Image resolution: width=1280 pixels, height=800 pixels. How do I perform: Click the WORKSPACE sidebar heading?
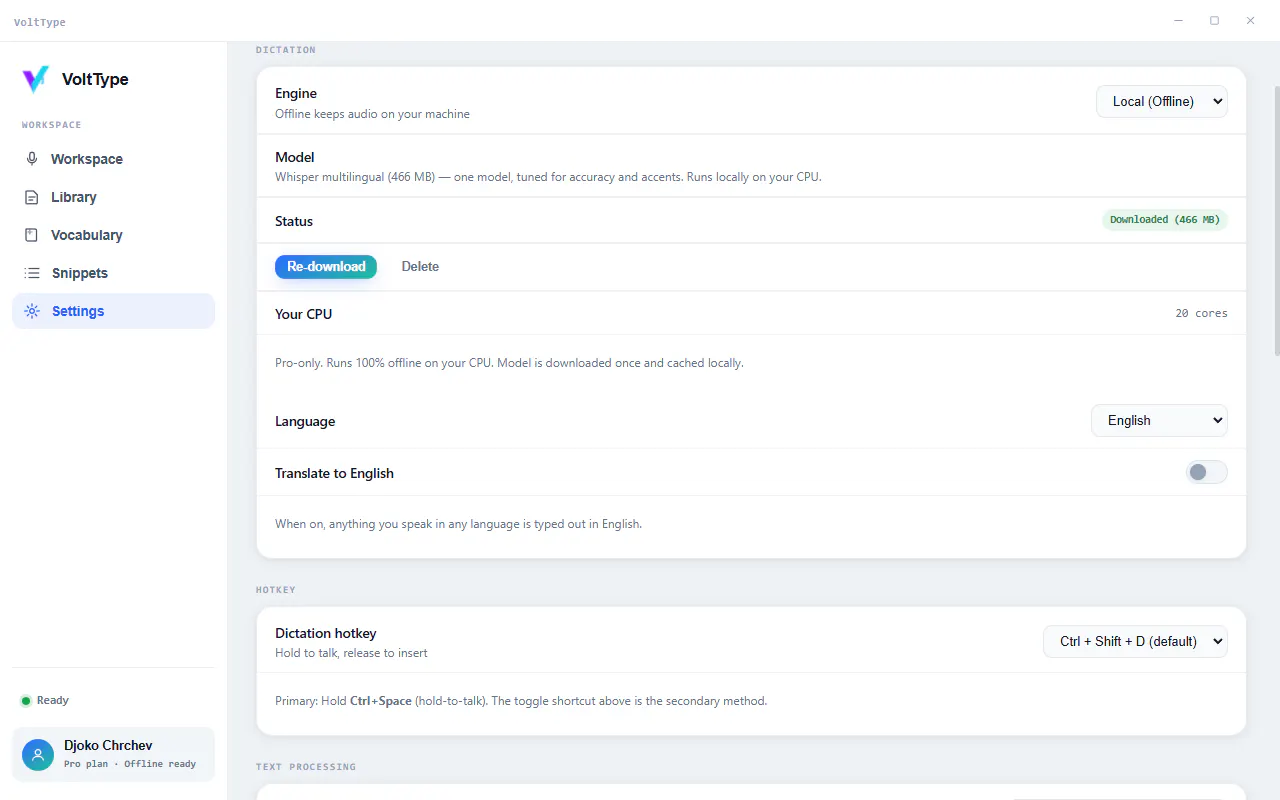(51, 125)
